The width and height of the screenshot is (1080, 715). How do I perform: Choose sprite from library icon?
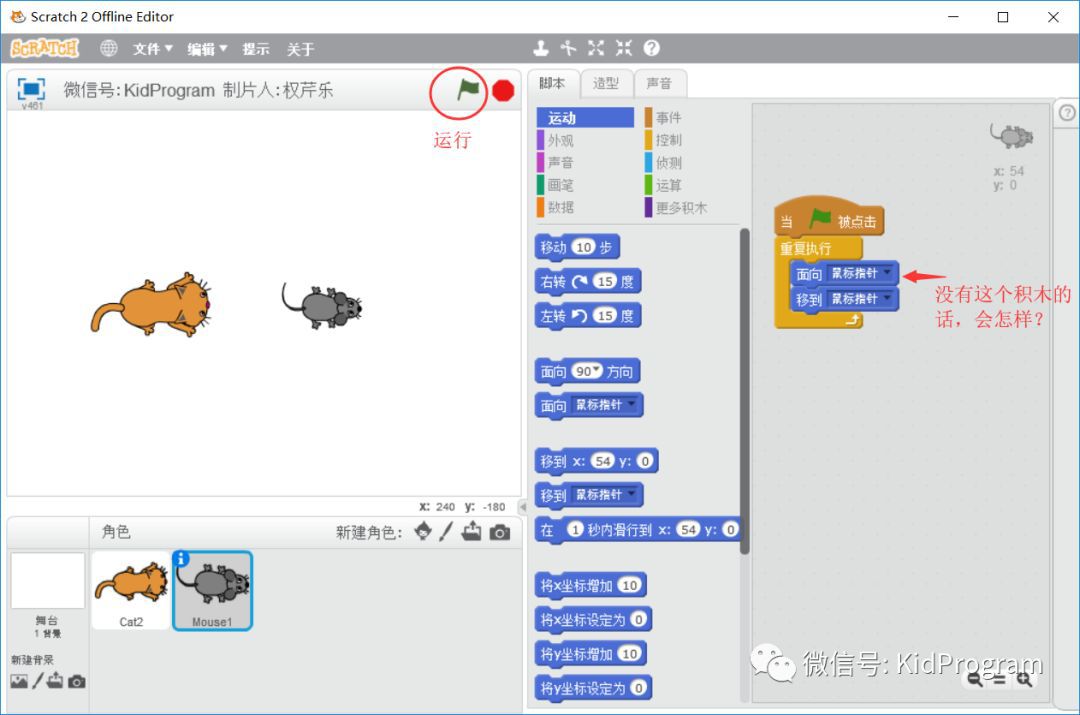423,532
